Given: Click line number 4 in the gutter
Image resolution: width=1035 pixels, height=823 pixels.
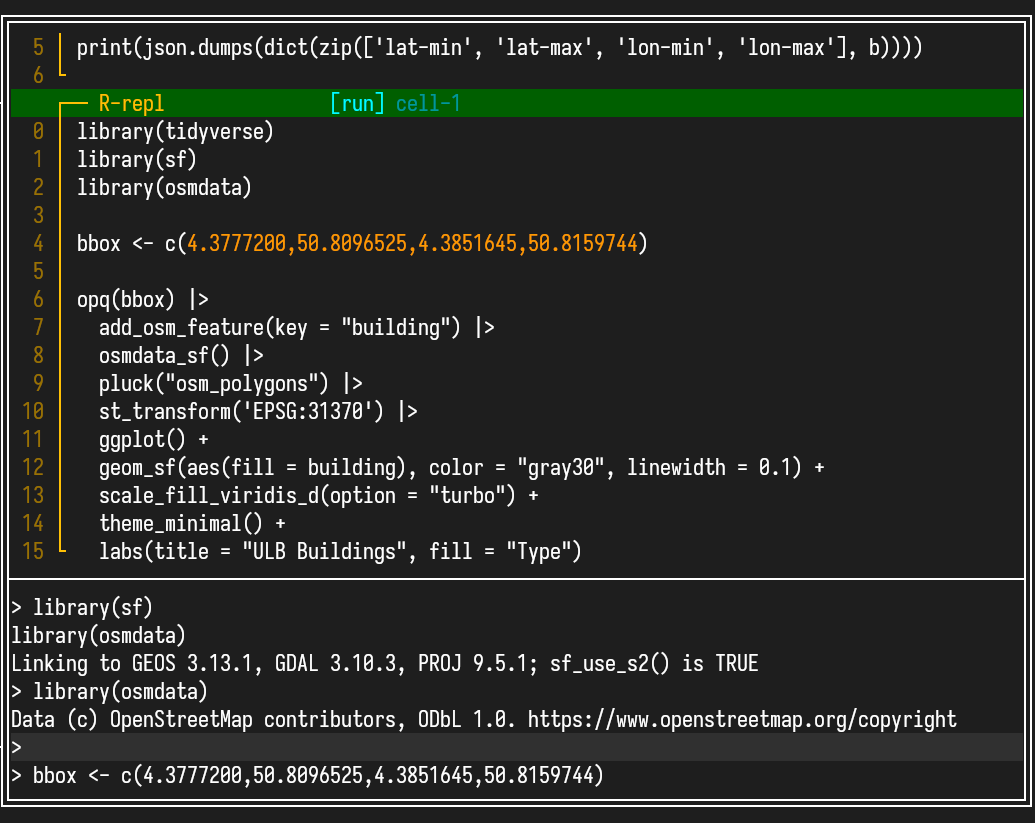Looking at the screenshot, I should click(38, 243).
